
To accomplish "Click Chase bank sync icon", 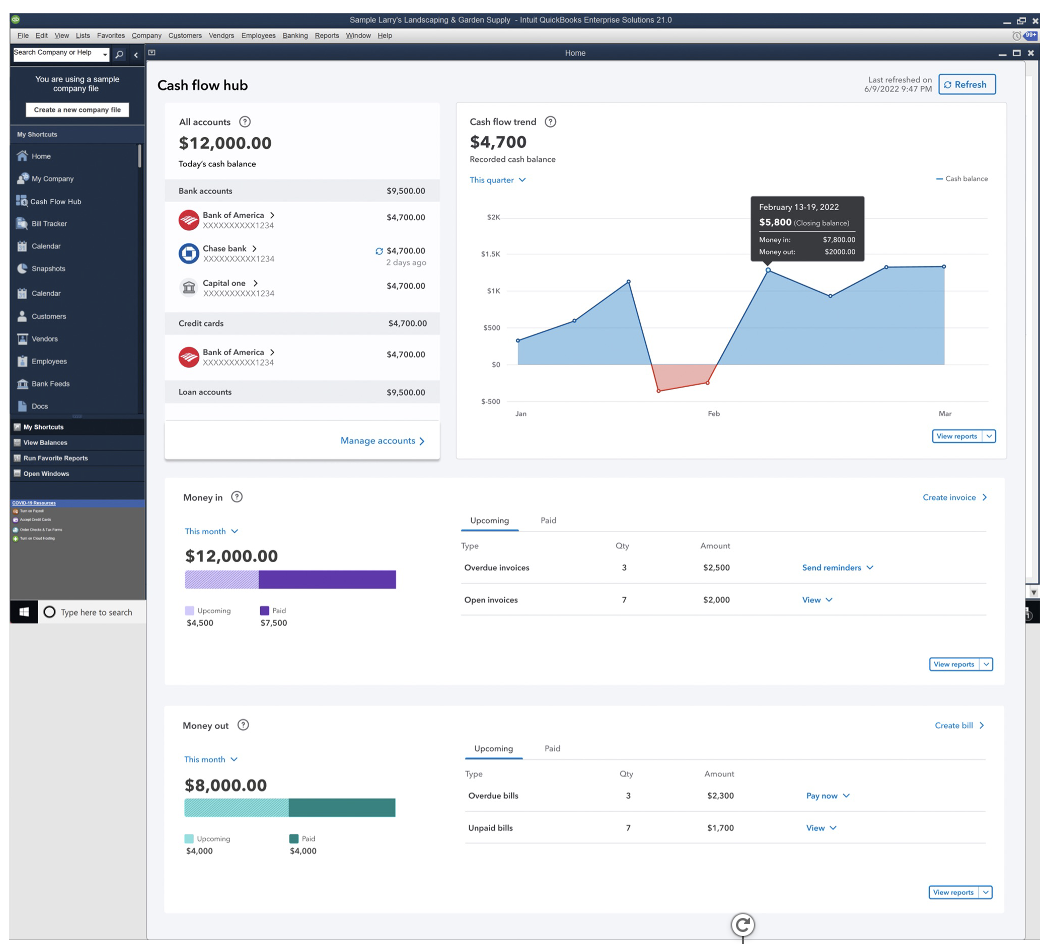I will tap(379, 251).
